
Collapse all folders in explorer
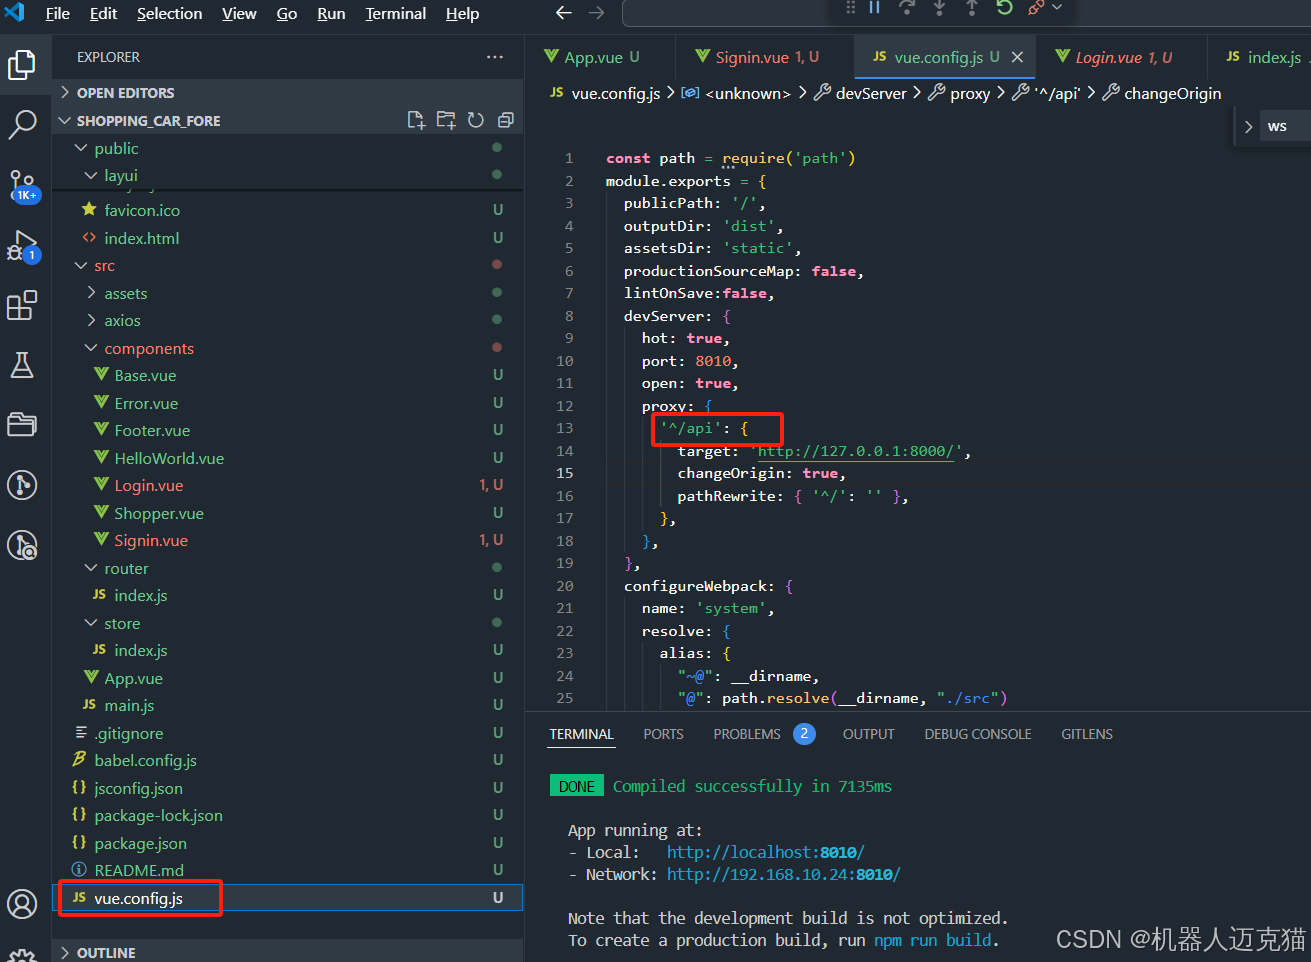[506, 120]
